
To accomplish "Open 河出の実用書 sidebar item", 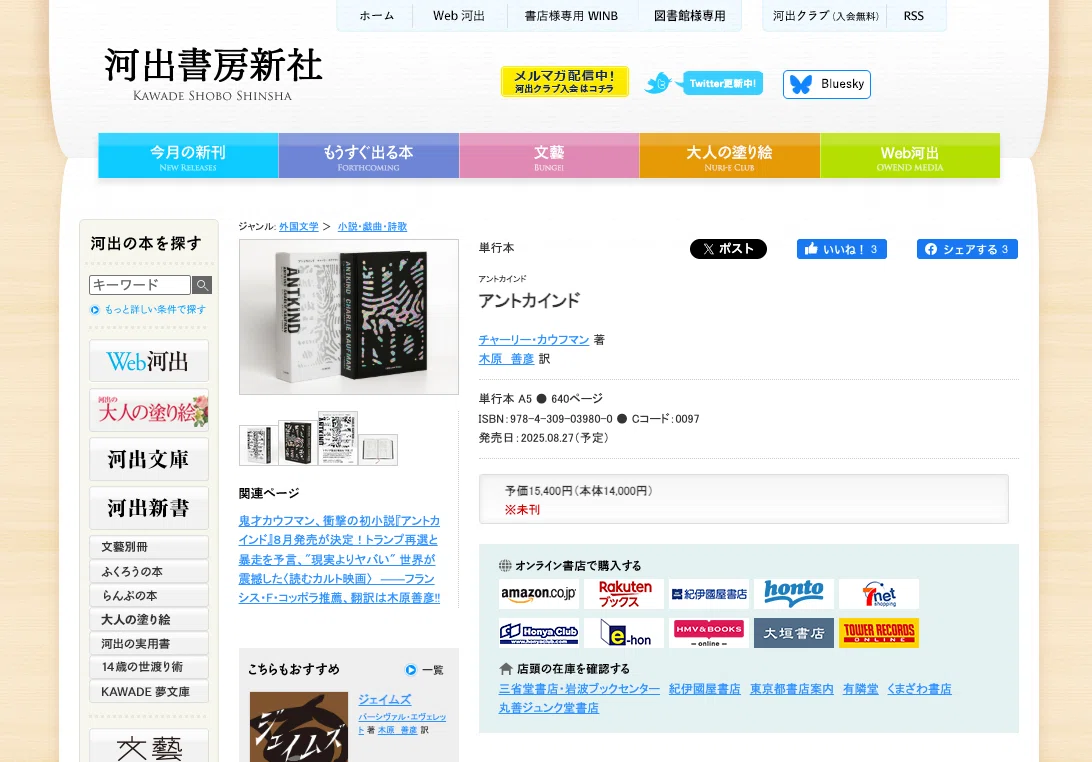I will [149, 644].
